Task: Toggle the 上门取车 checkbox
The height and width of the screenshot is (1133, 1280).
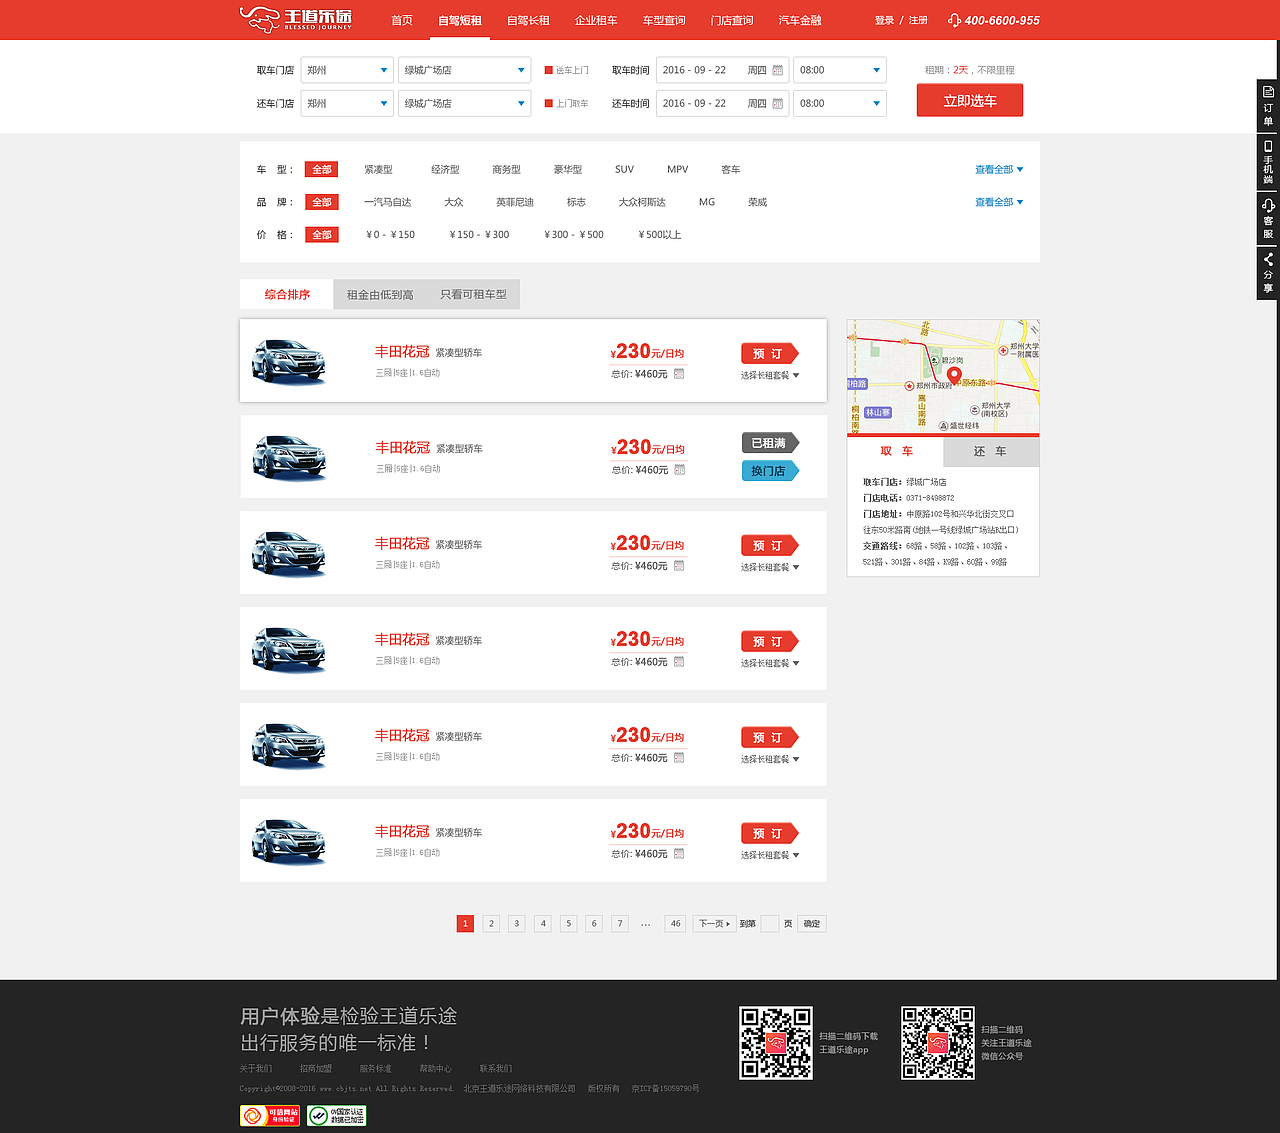Action: 549,103
